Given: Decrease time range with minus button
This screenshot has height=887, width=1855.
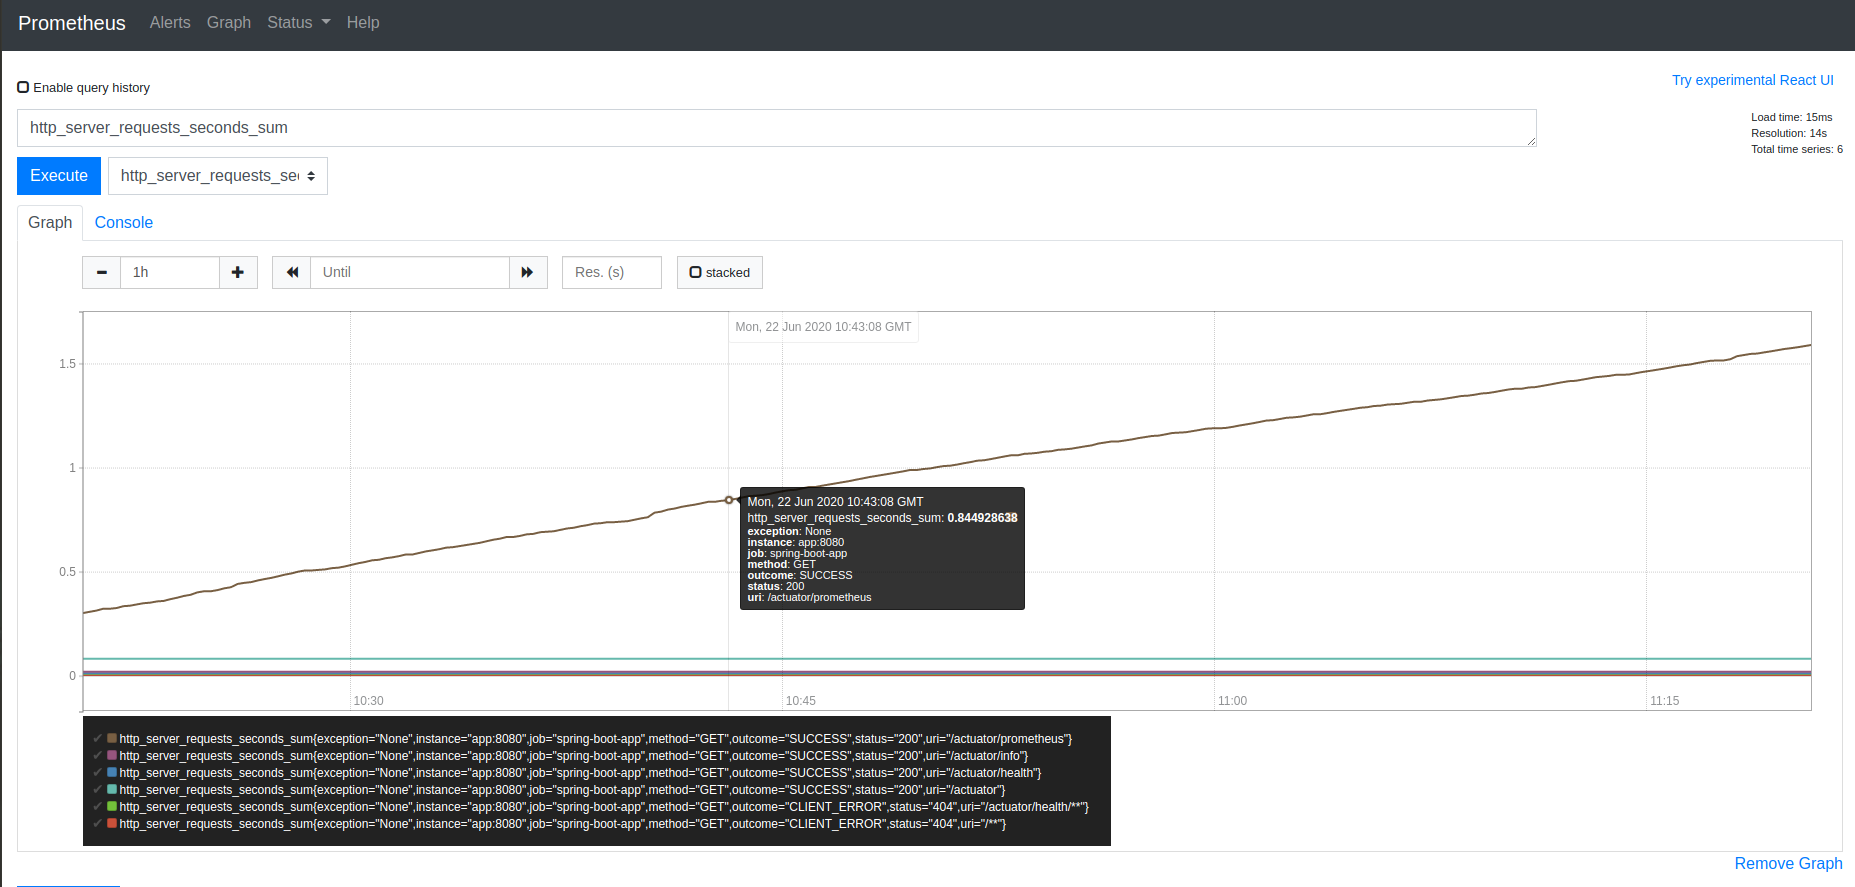Looking at the screenshot, I should tap(102, 272).
